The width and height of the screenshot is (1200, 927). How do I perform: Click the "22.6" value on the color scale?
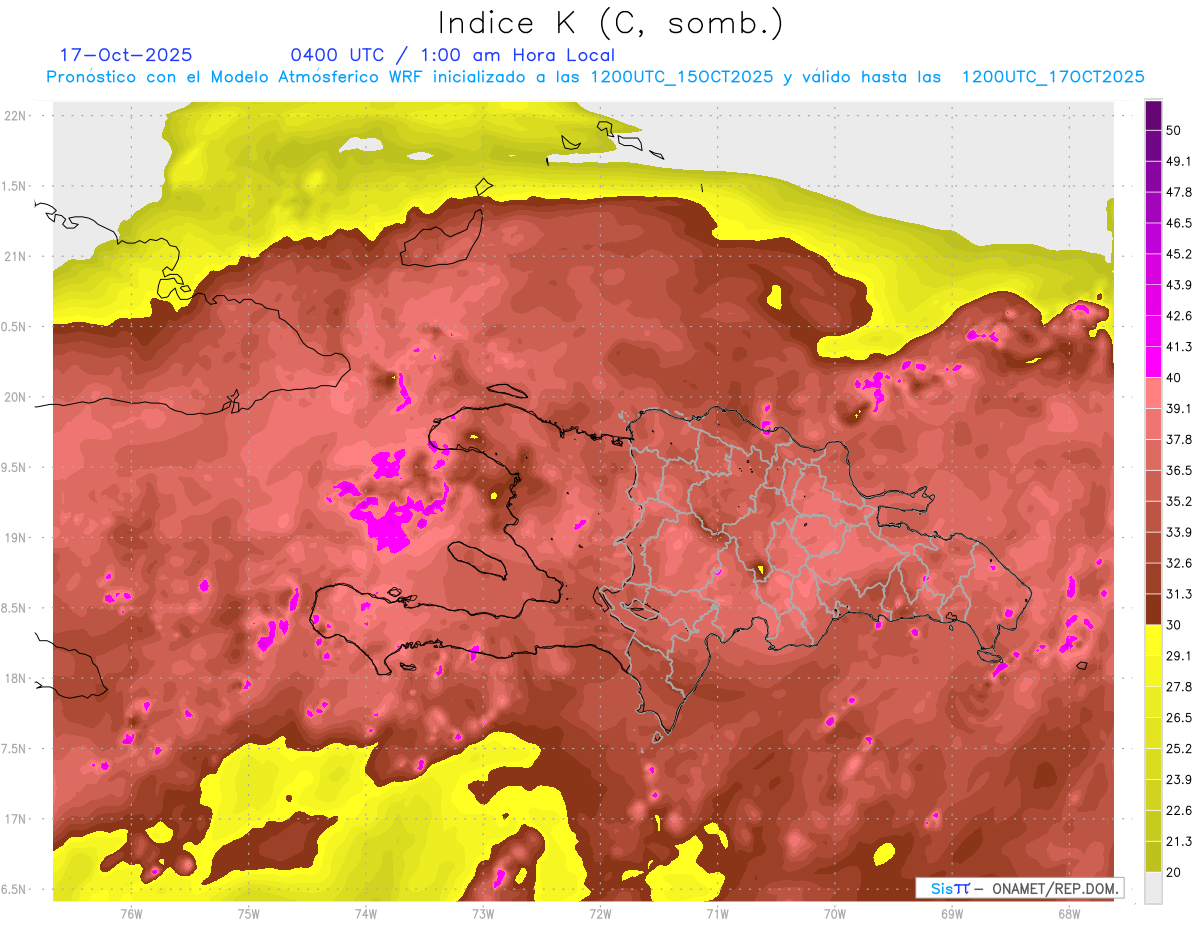point(1179,811)
